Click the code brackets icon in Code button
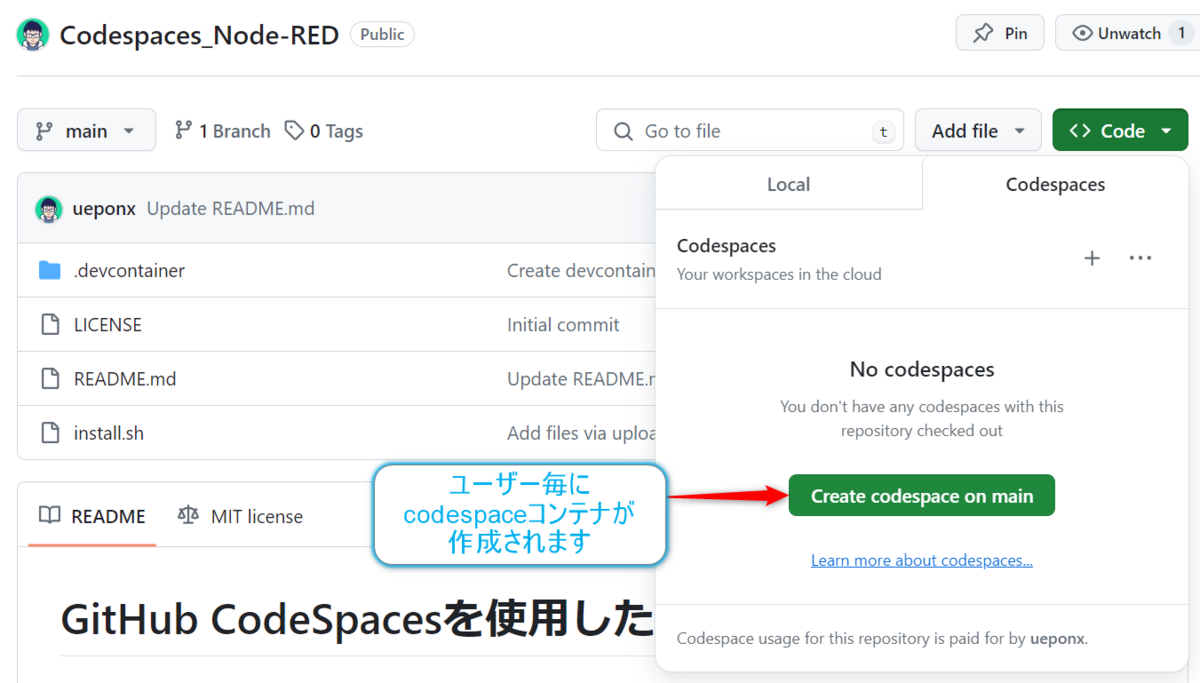 1080,131
